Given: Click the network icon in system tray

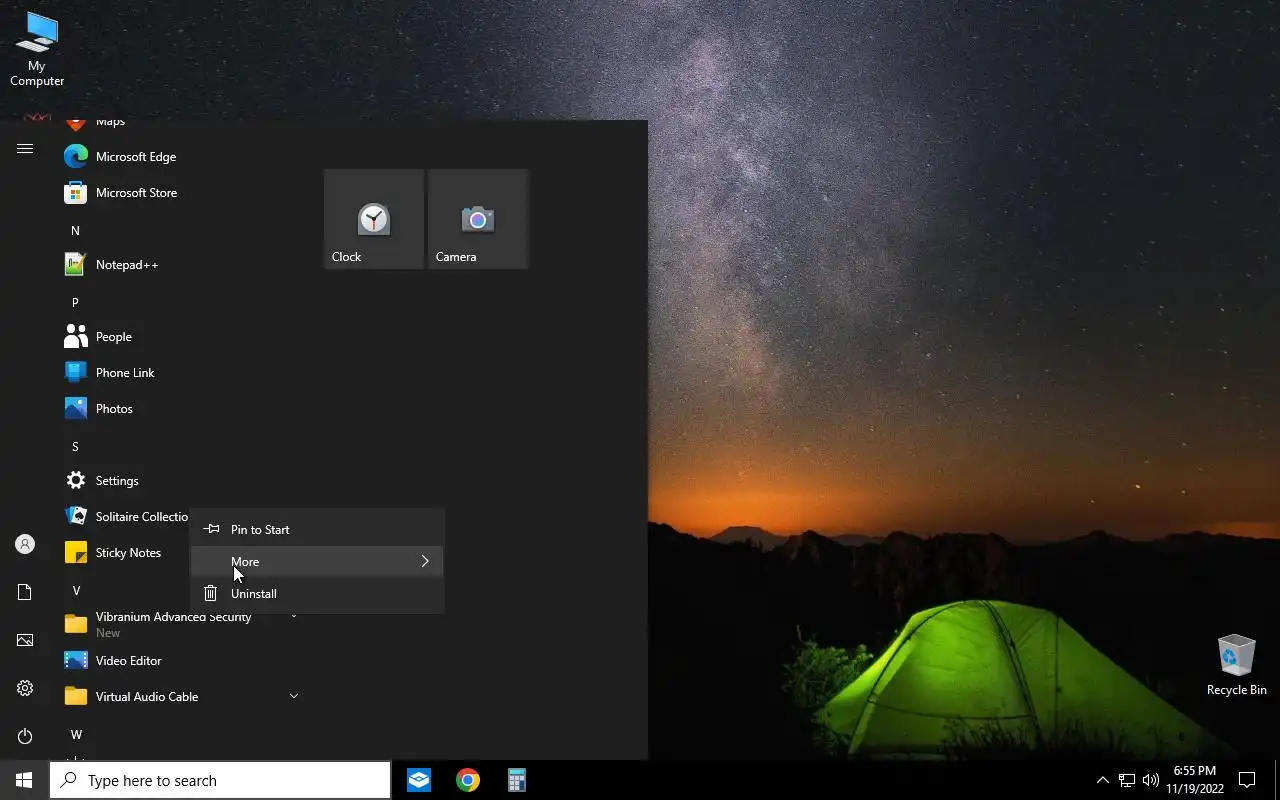Looking at the screenshot, I should coord(1127,780).
